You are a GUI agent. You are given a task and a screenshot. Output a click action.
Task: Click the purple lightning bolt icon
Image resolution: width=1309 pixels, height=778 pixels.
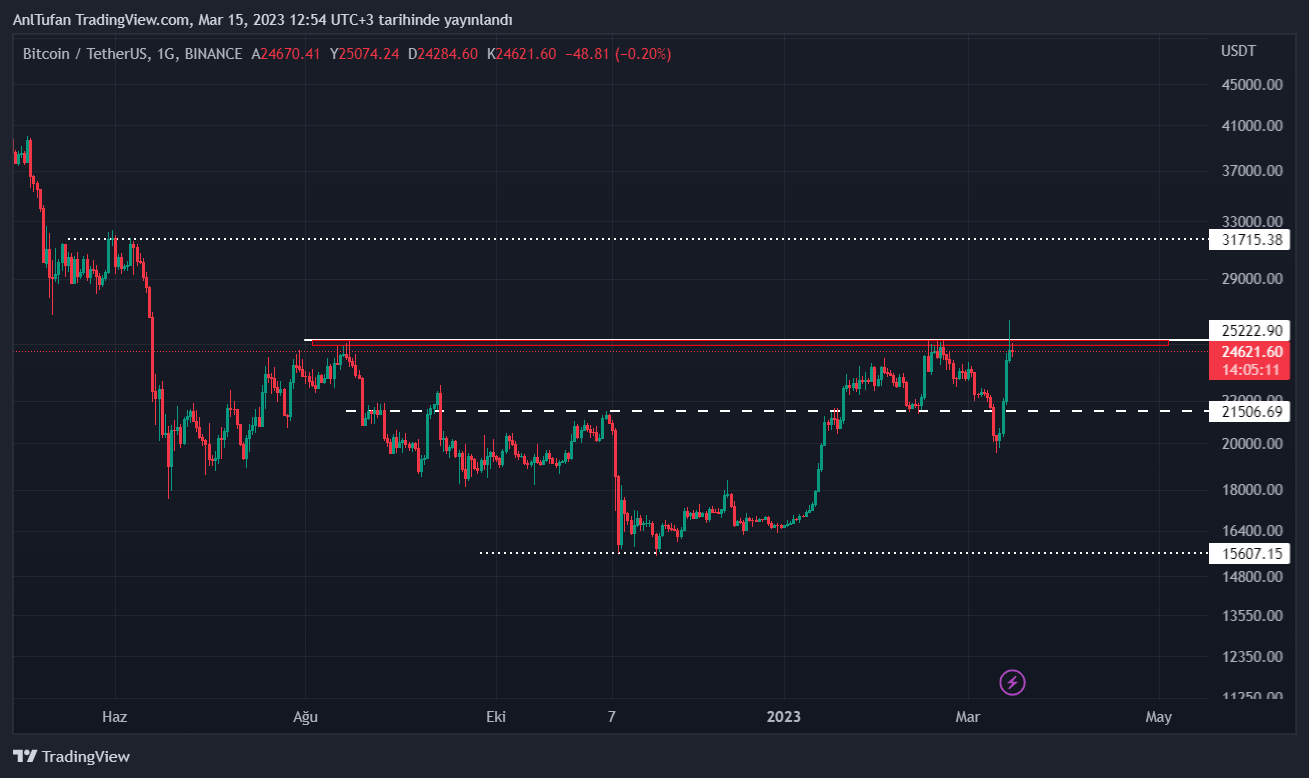[x=1012, y=683]
